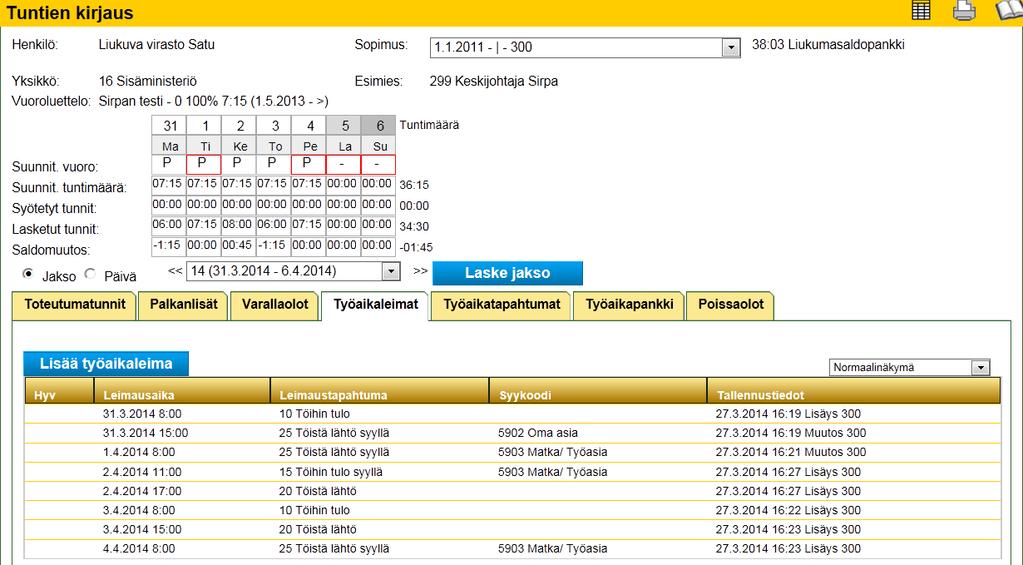Image resolution: width=1023 pixels, height=565 pixels.
Task: Select row 3.4.2014 15:00 Töistä lähtö
Action: (512, 529)
